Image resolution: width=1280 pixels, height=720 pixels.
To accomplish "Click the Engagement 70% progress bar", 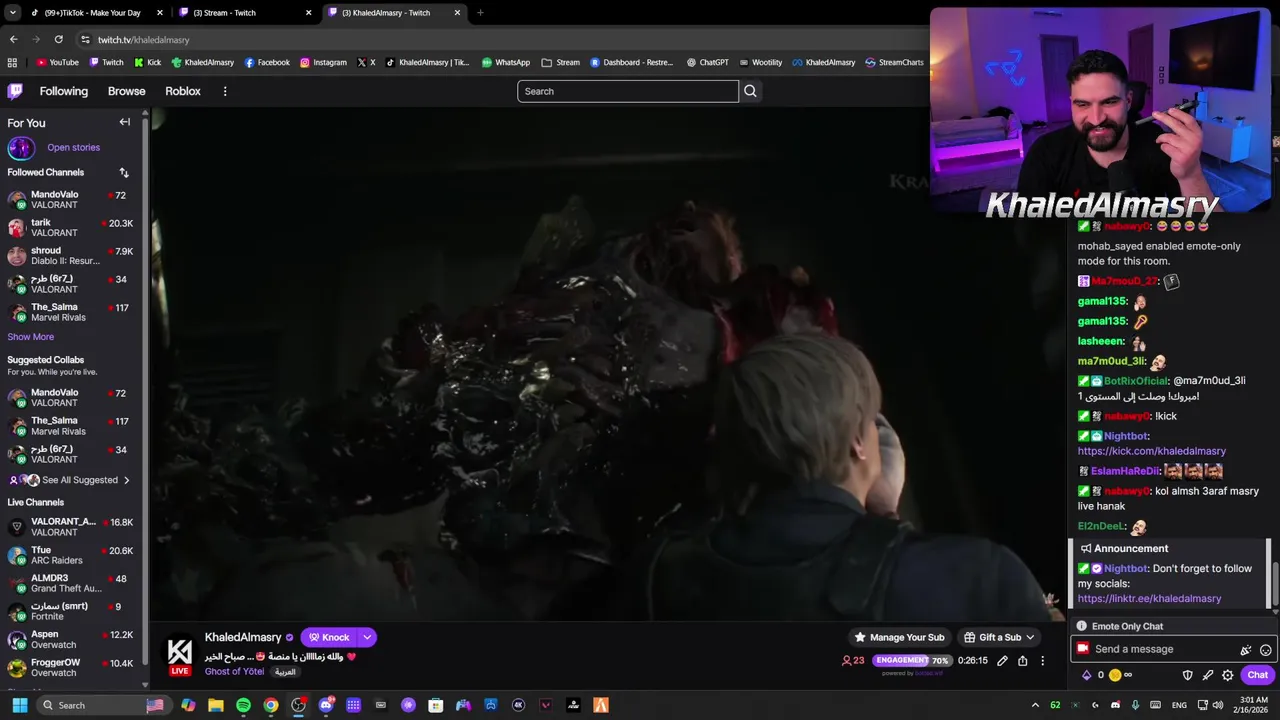I will (x=911, y=661).
